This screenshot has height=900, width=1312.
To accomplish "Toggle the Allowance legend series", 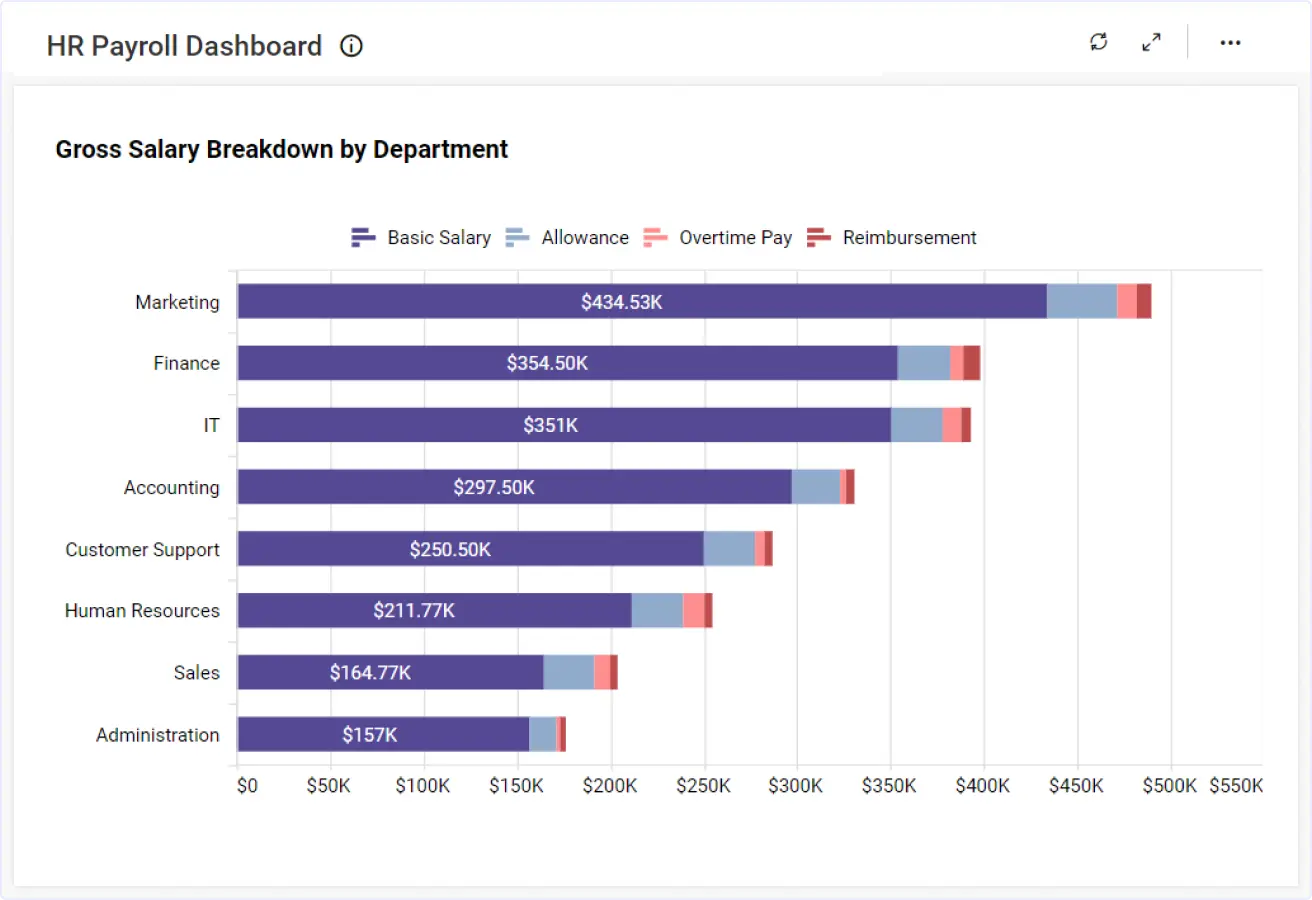I will [584, 238].
